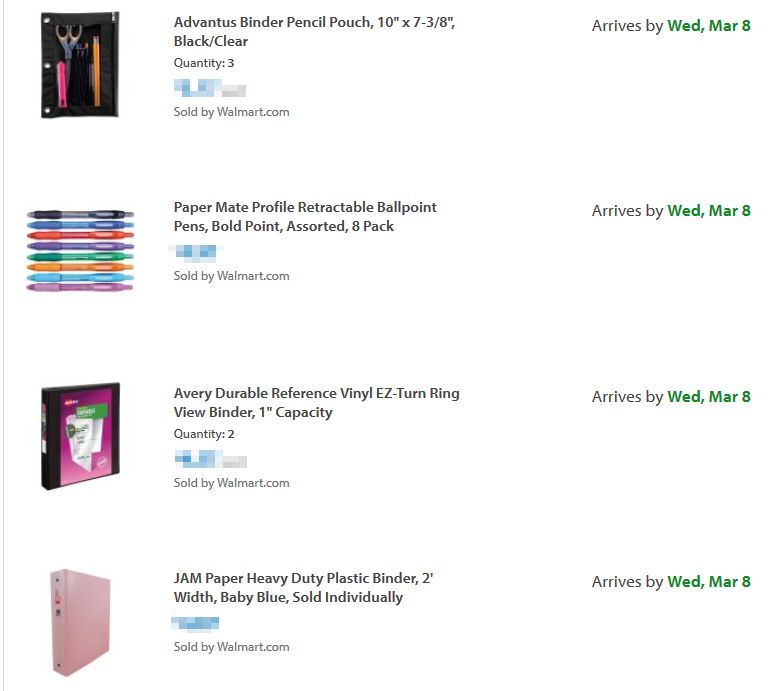Viewport: 781px width, 691px height.
Task: Click 'Sold by Walmart.com' under Advantus pouch
Action: [x=231, y=112]
